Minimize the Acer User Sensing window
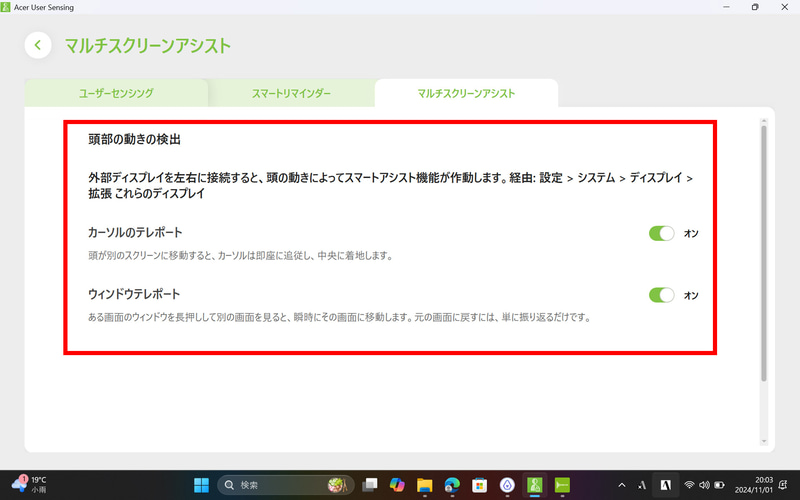Viewport: 800px width, 500px height. (x=726, y=7)
